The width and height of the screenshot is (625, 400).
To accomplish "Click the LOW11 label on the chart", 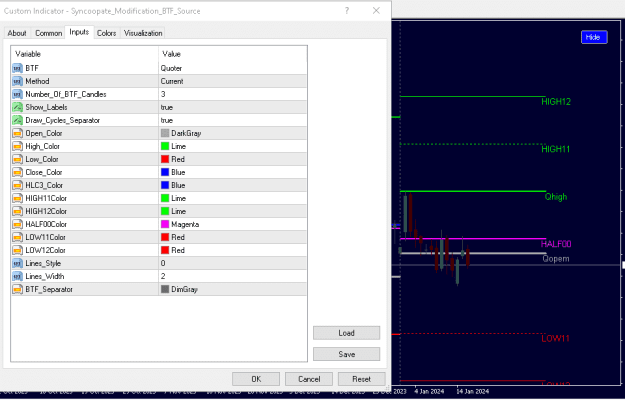I will point(555,339).
